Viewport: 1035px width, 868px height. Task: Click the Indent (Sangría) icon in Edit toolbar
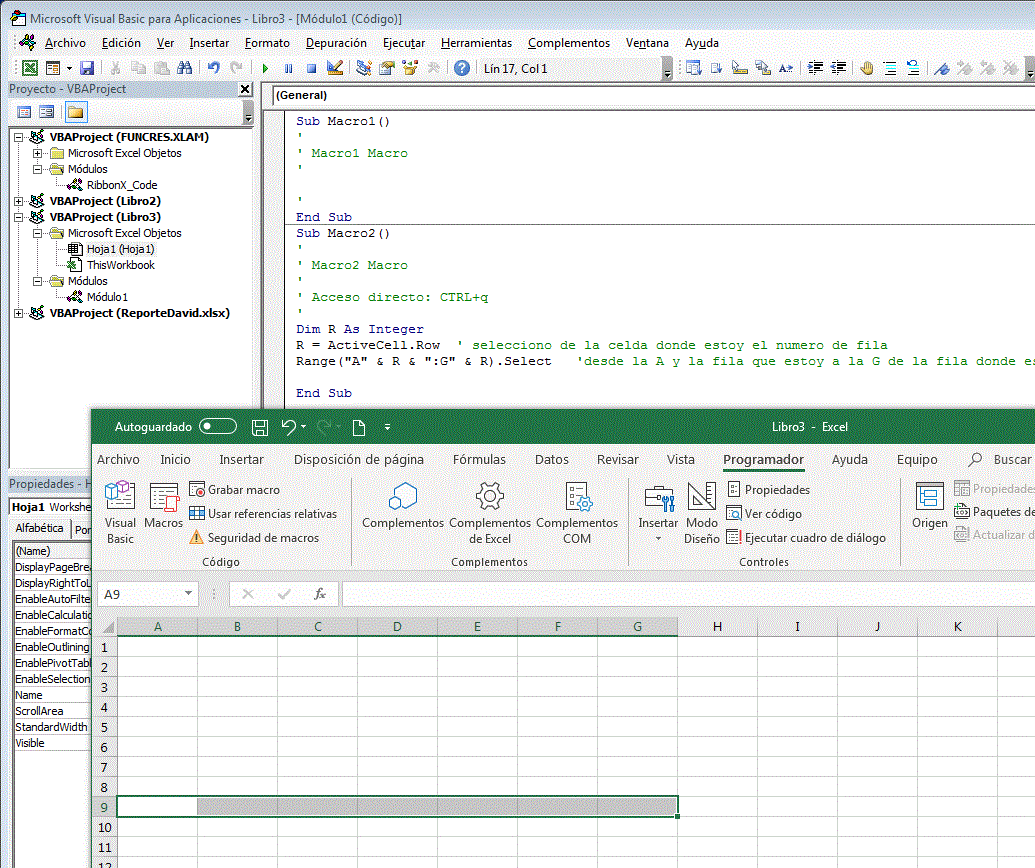pos(815,68)
